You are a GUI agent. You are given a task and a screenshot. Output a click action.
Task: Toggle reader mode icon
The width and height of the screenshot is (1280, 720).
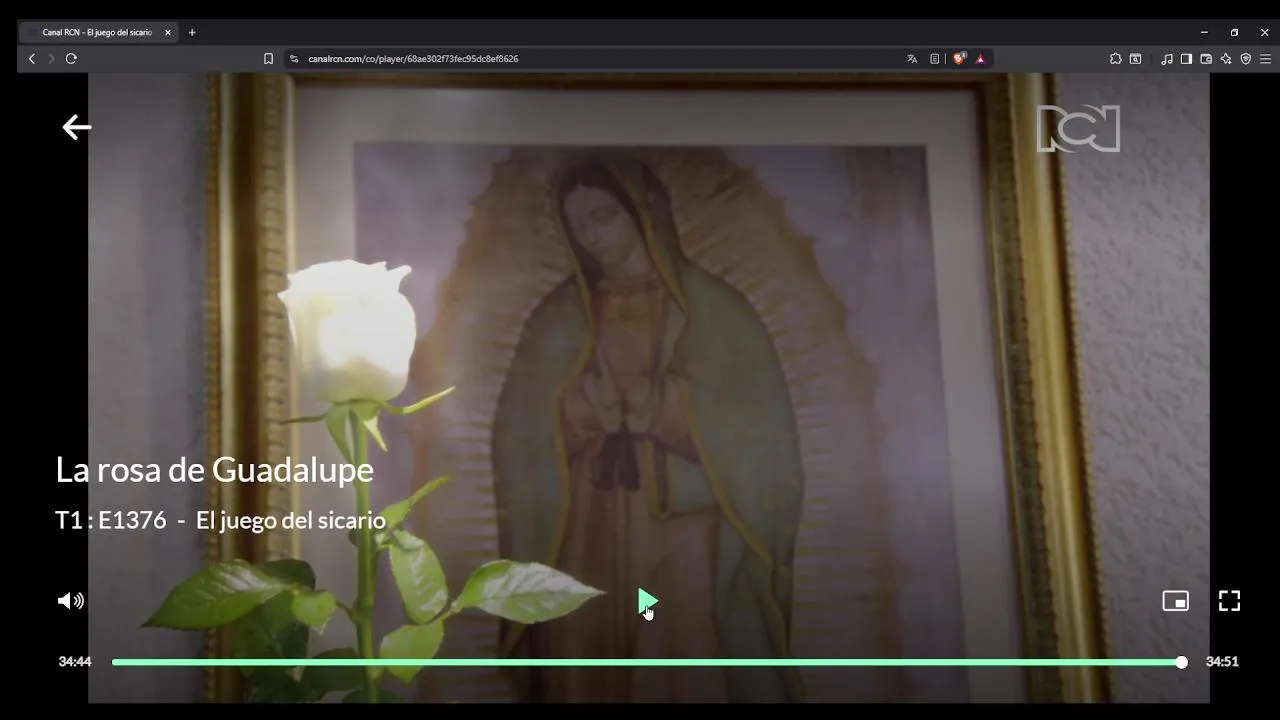coord(934,59)
